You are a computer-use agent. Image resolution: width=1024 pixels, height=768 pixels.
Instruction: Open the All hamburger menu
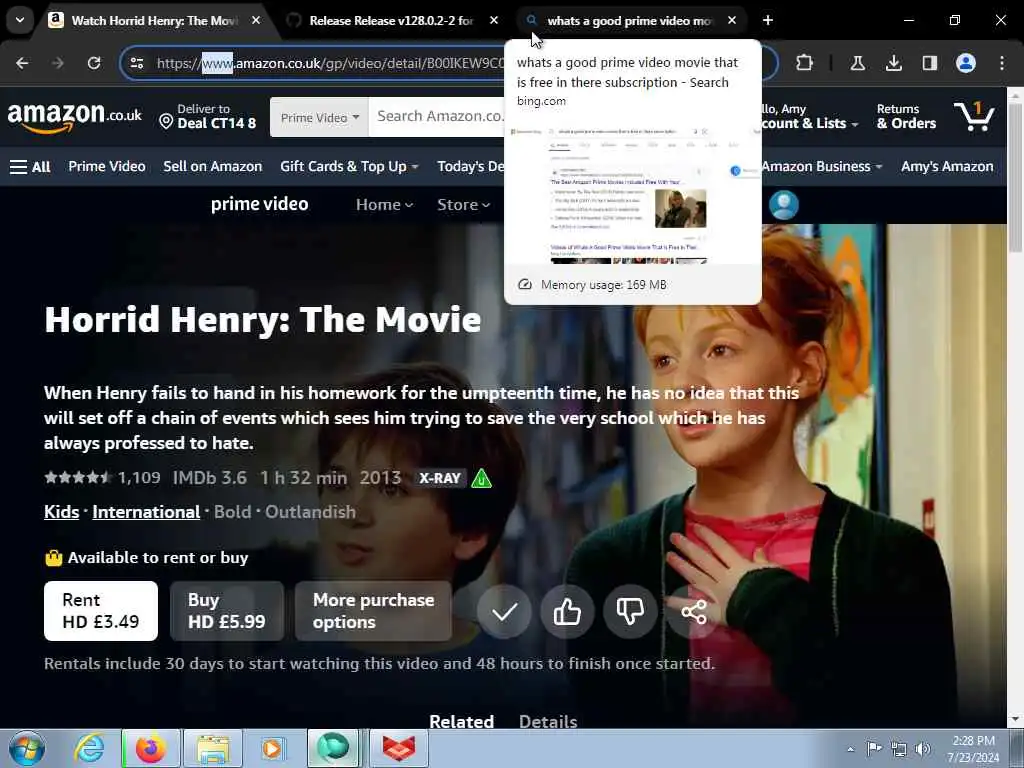coord(30,167)
